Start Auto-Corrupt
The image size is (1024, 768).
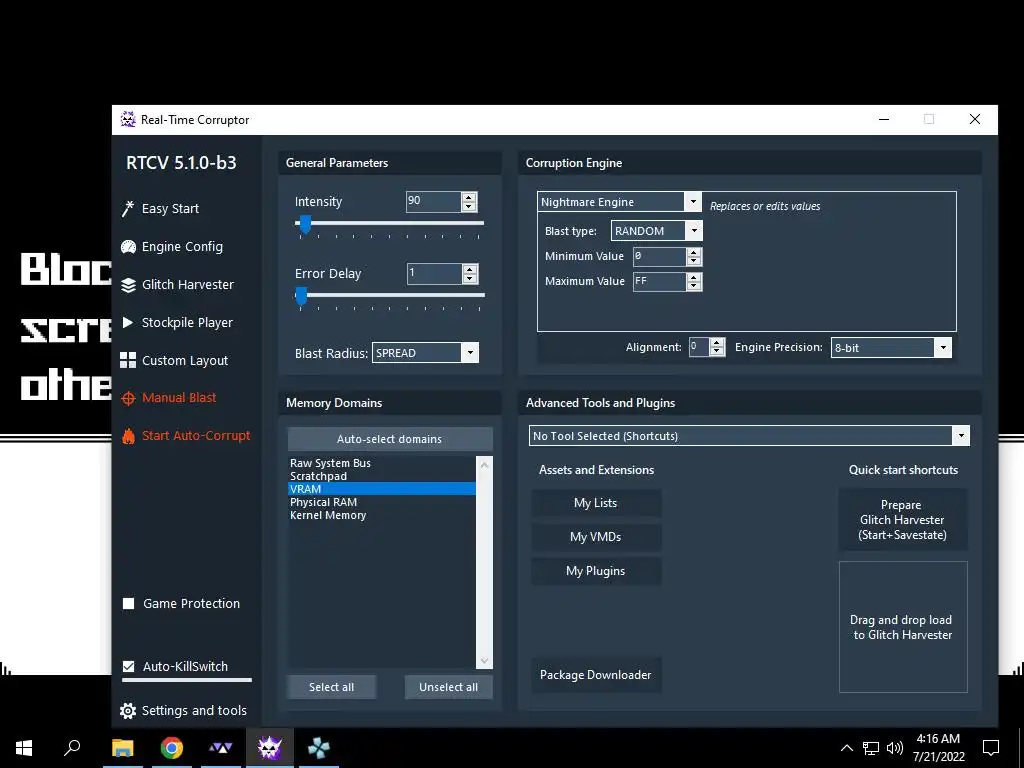pos(196,436)
